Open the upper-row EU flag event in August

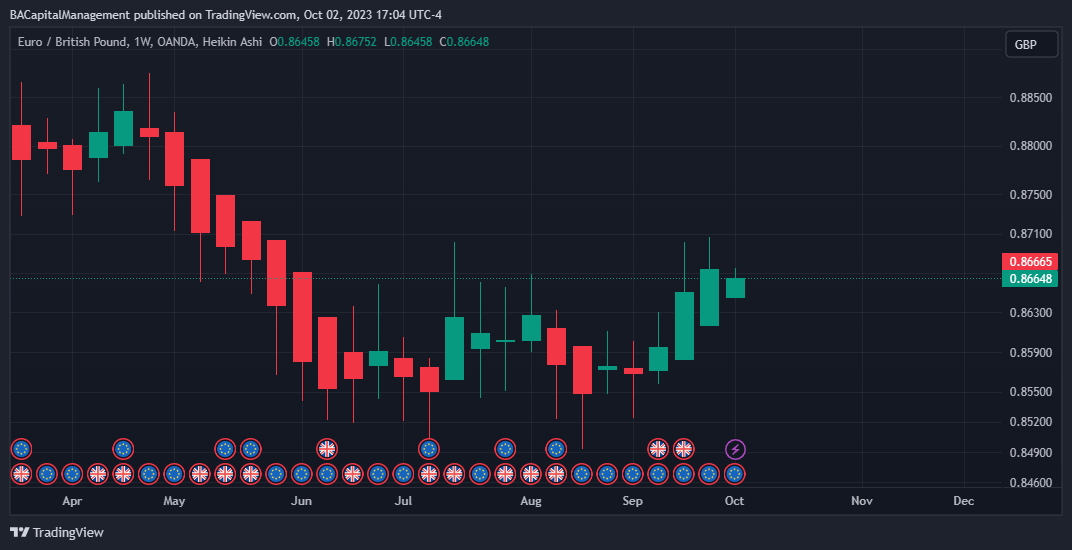(557, 449)
